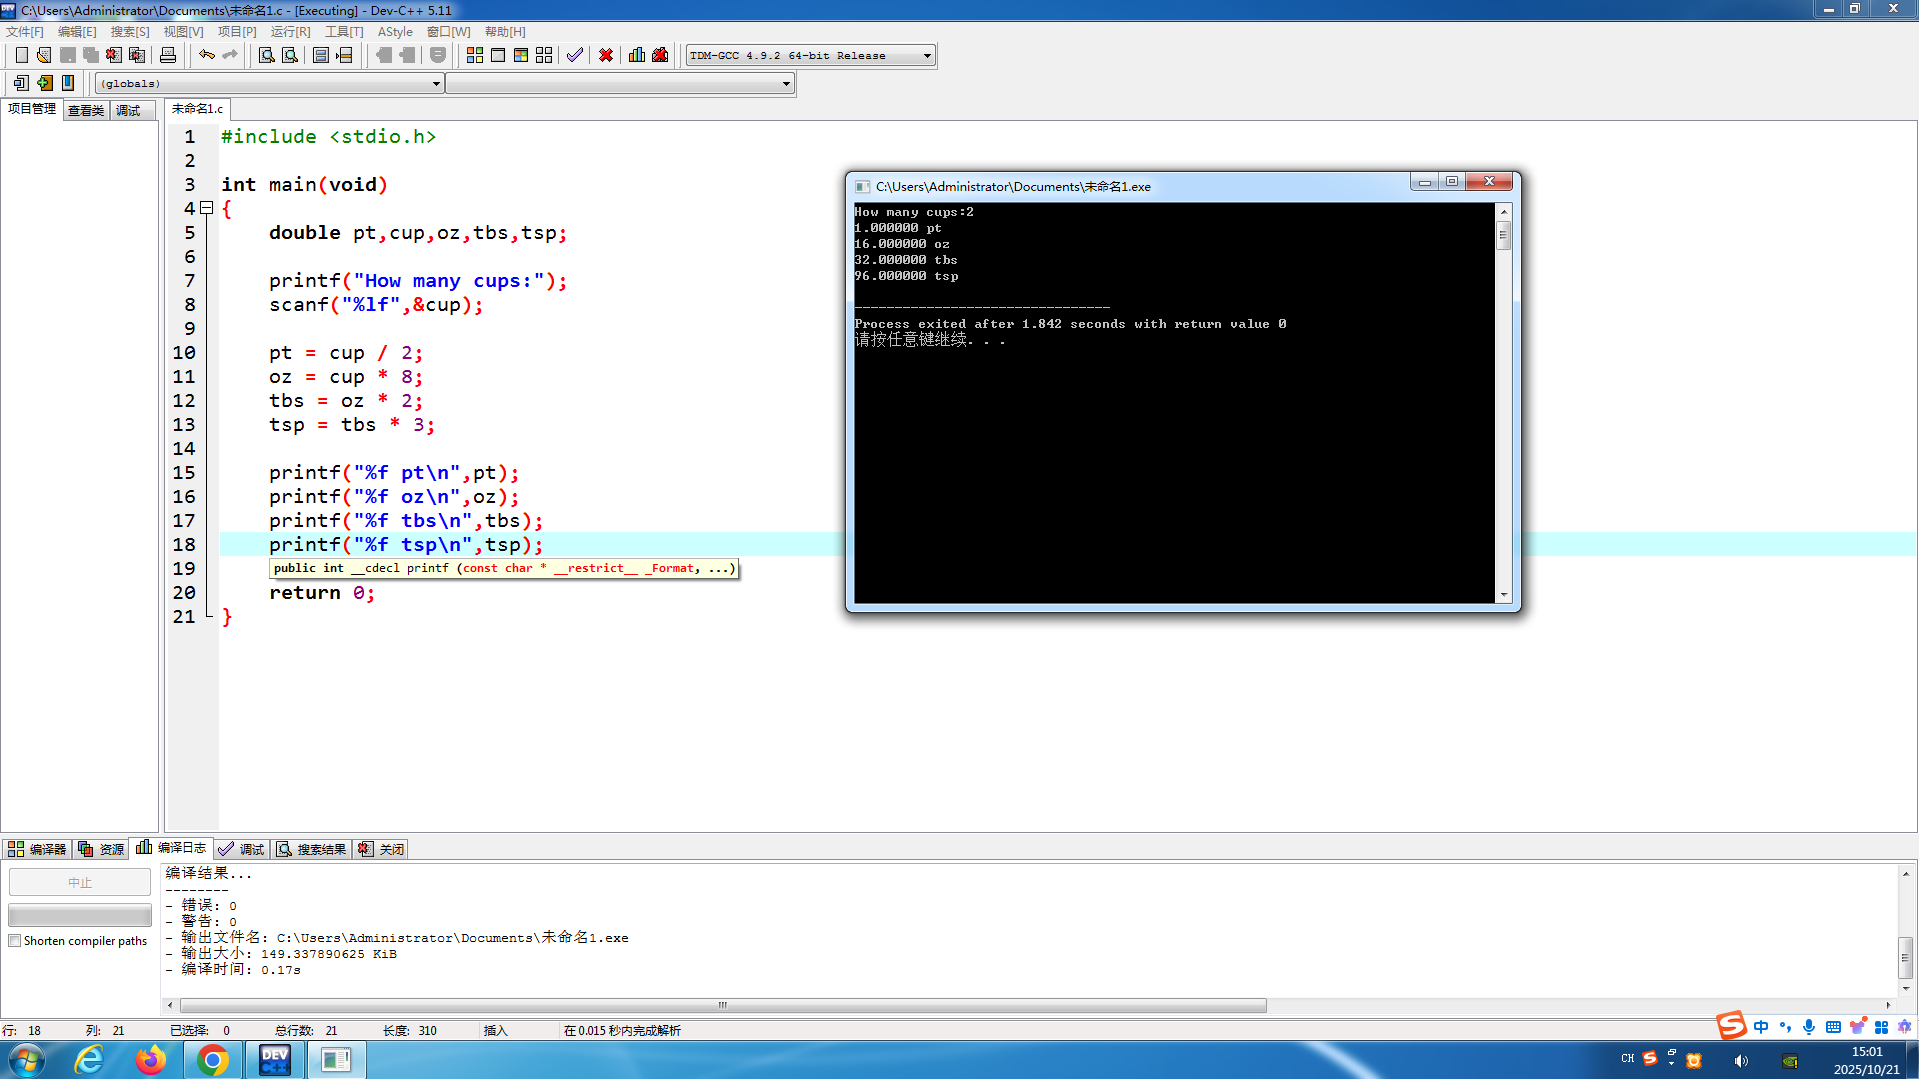This screenshot has width=1919, height=1079.
Task: Open the 编辑[E] menu
Action: tap(77, 32)
